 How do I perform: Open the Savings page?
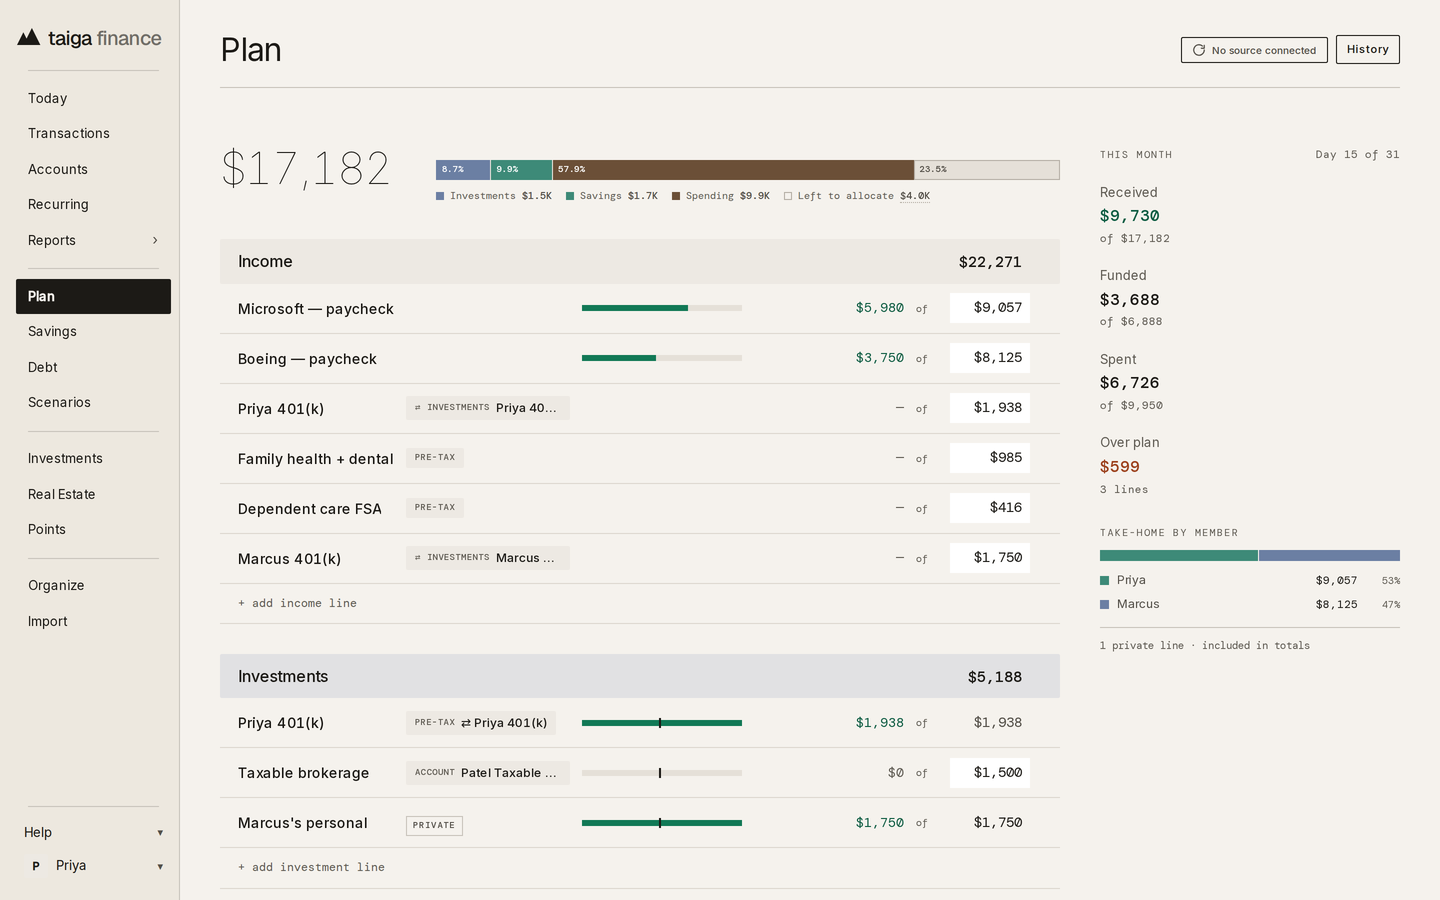point(93,331)
